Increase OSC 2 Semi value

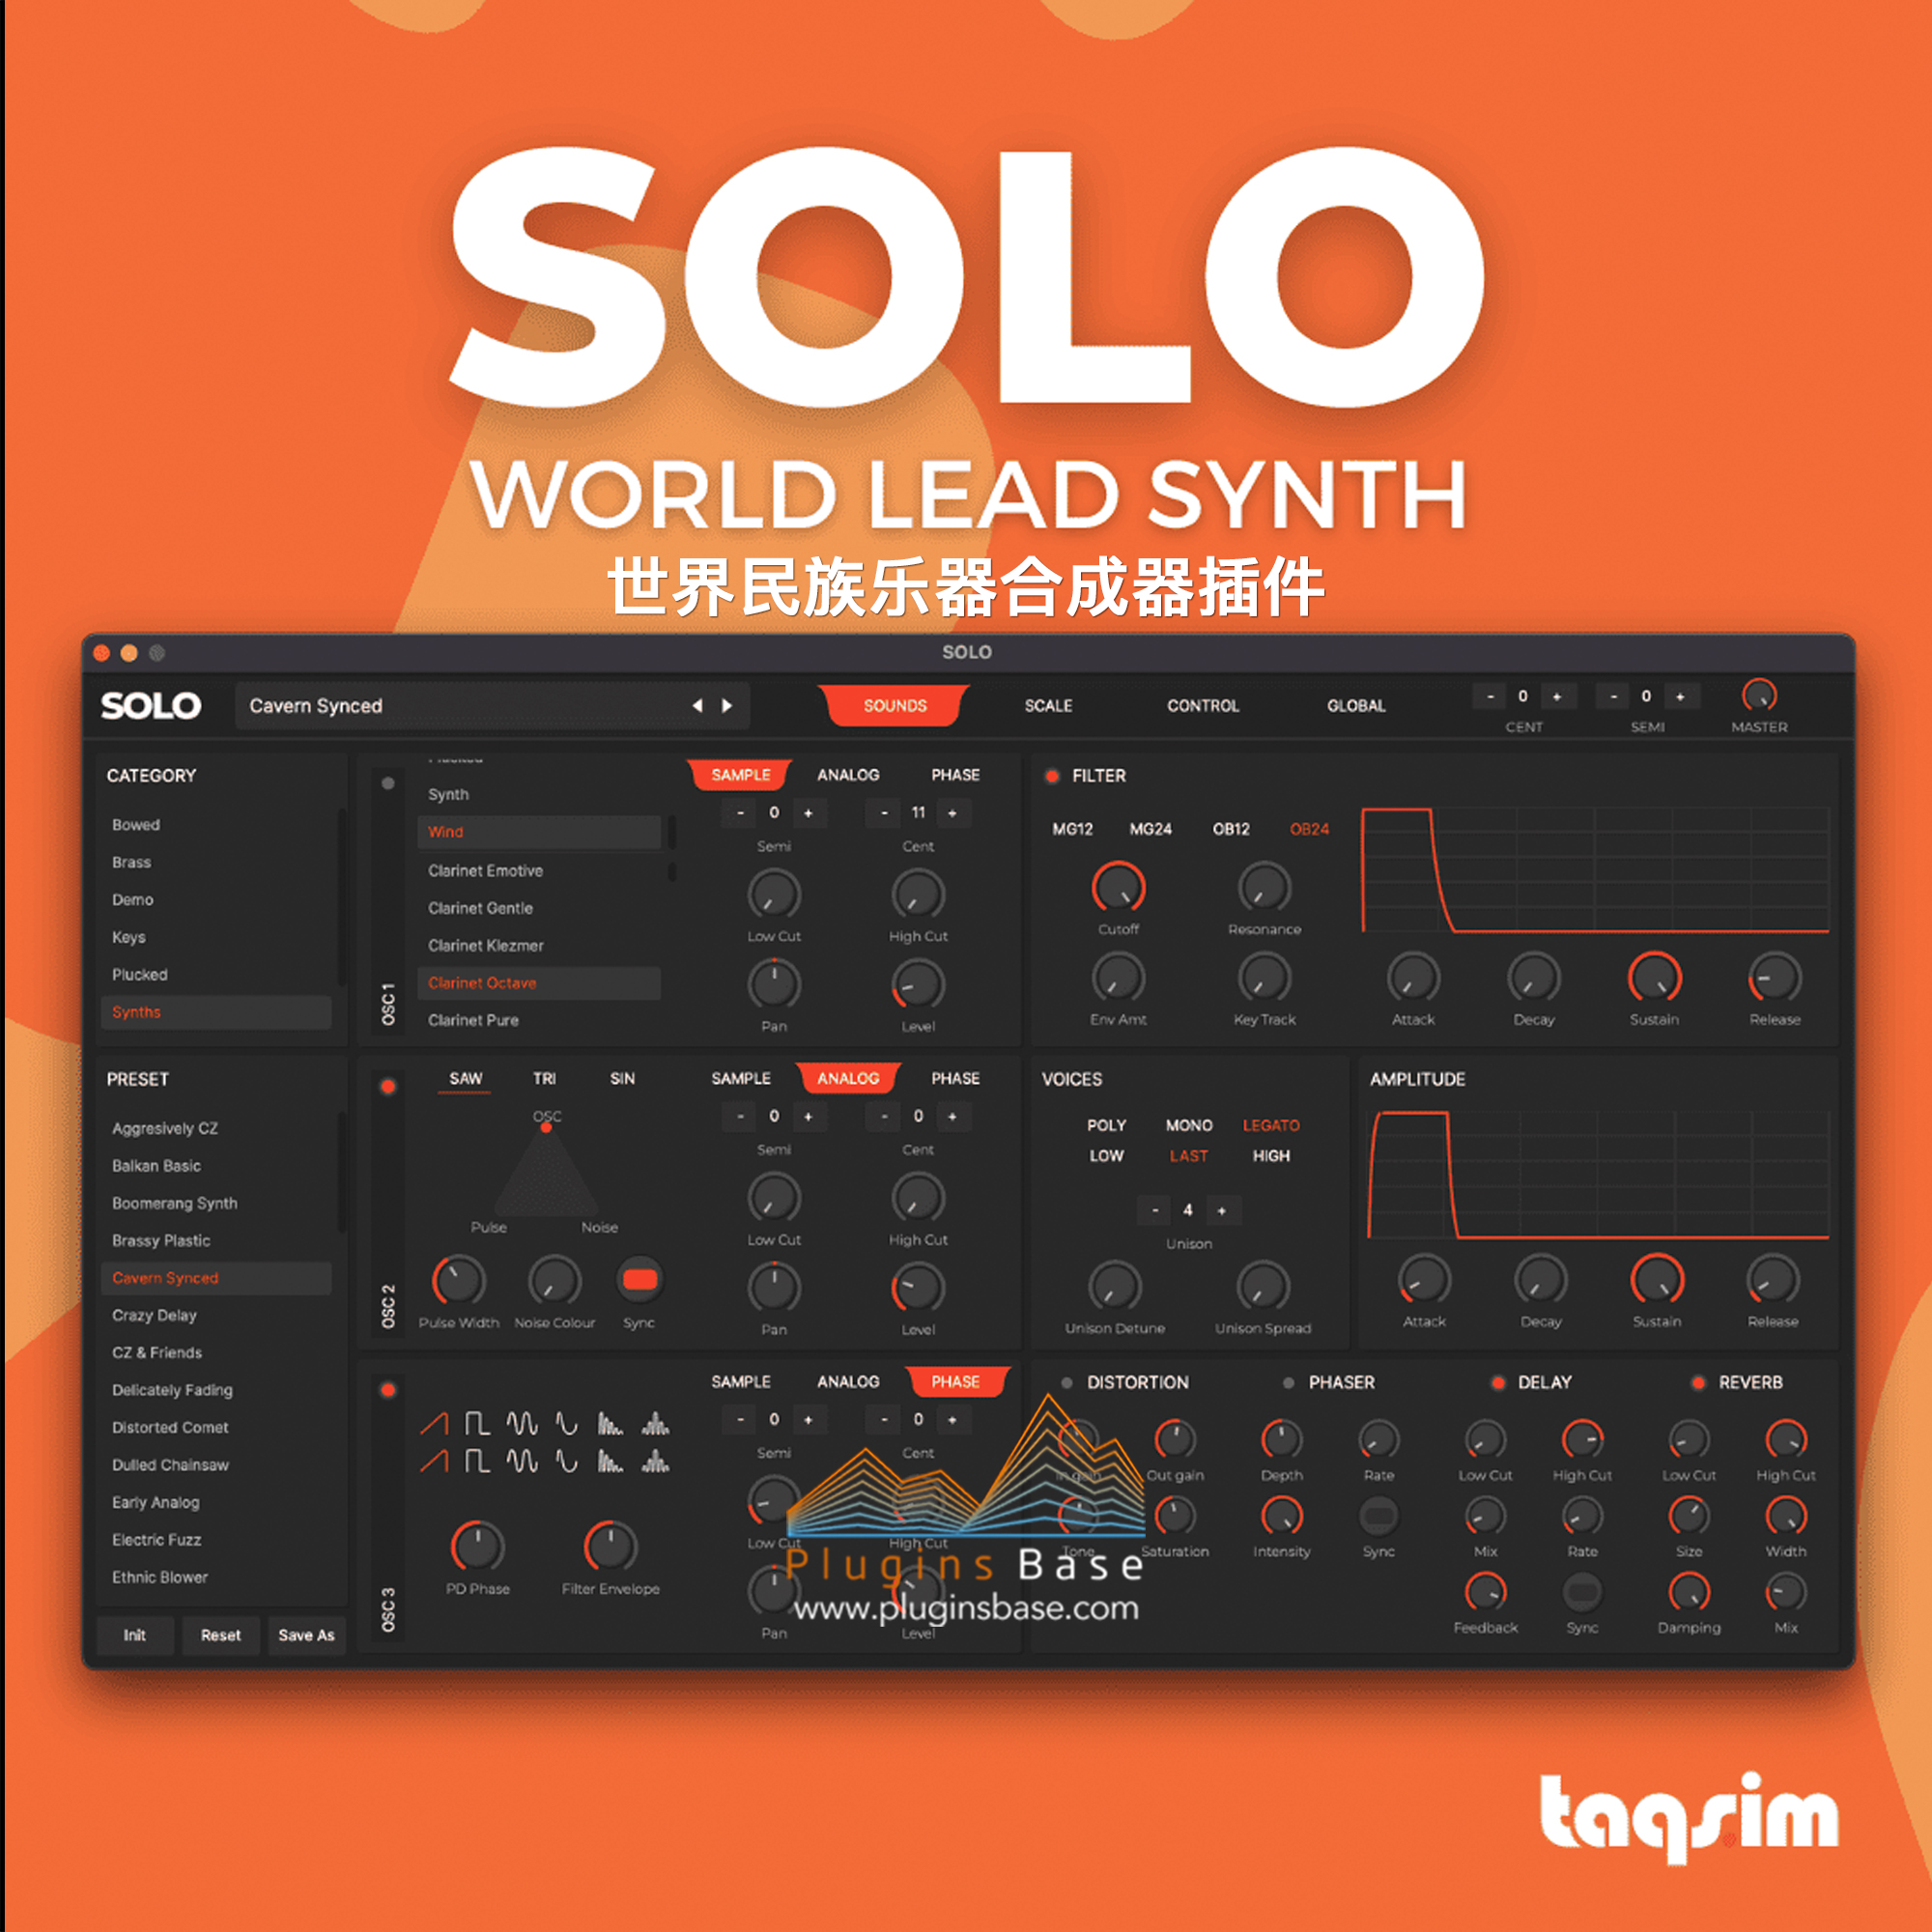click(808, 1116)
